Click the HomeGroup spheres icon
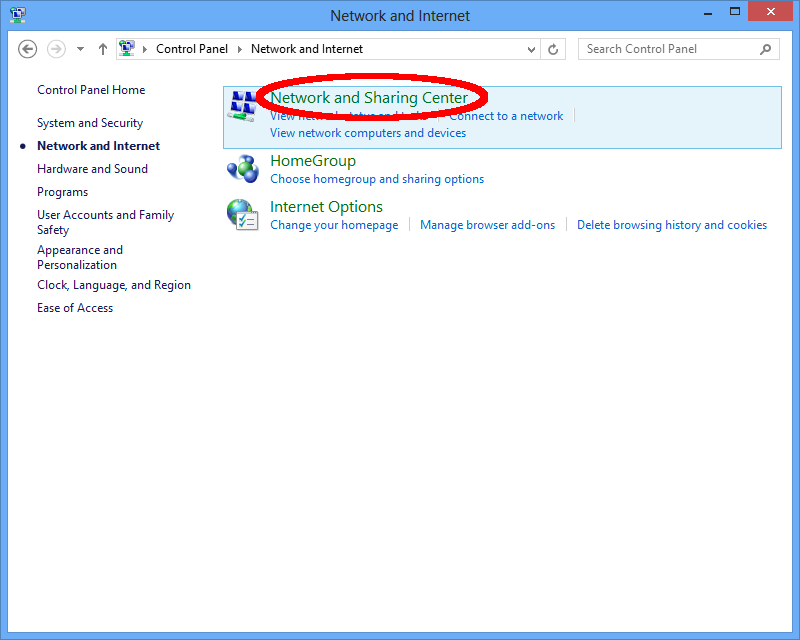Screen dimensions: 800x640 tap(243, 168)
